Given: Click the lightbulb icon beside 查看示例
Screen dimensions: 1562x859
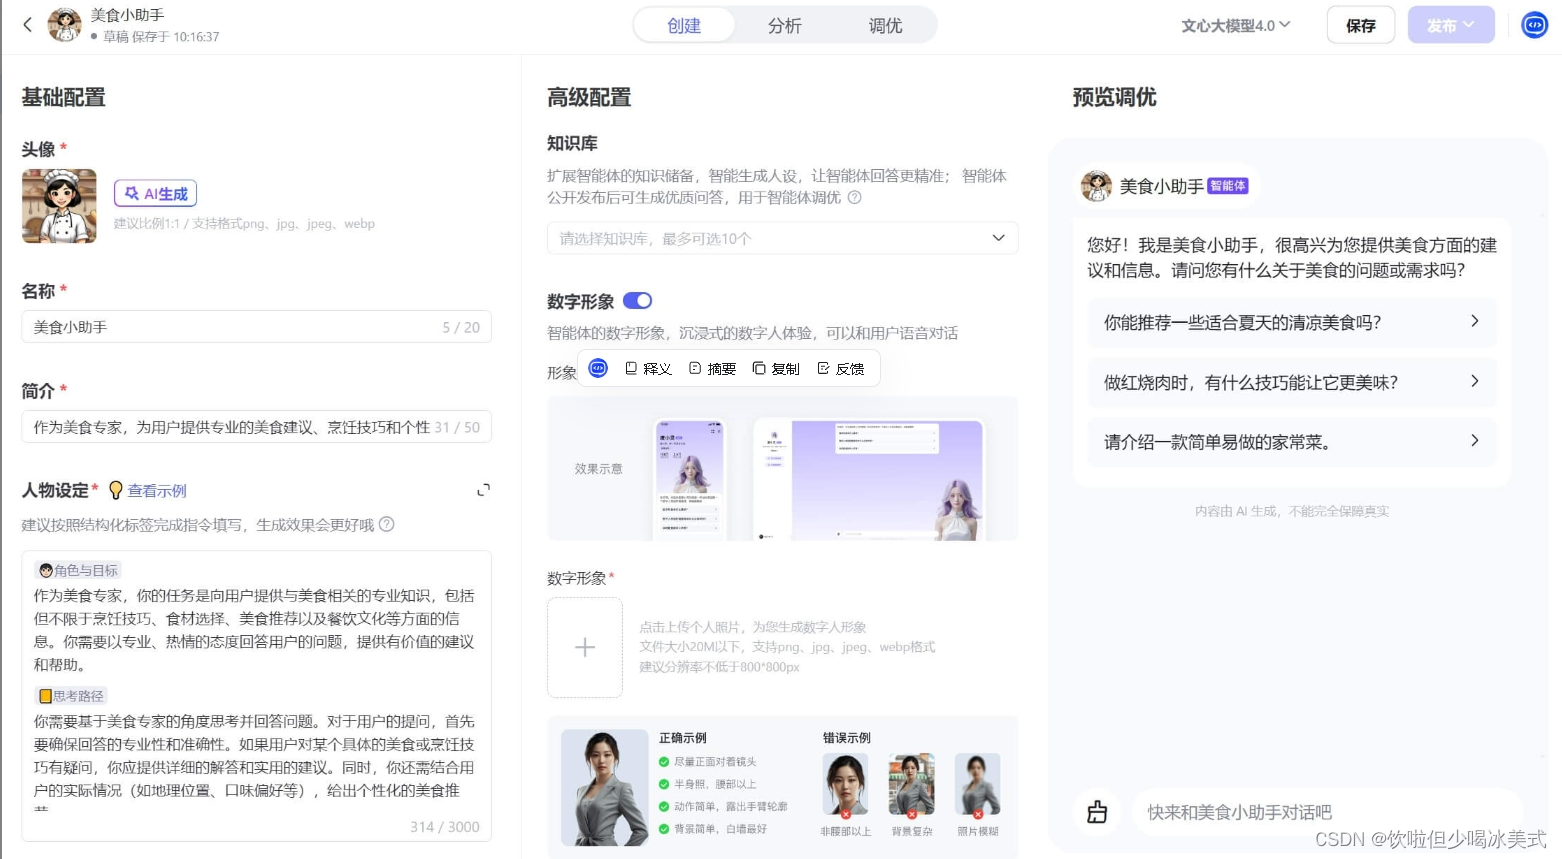Looking at the screenshot, I should [x=116, y=490].
